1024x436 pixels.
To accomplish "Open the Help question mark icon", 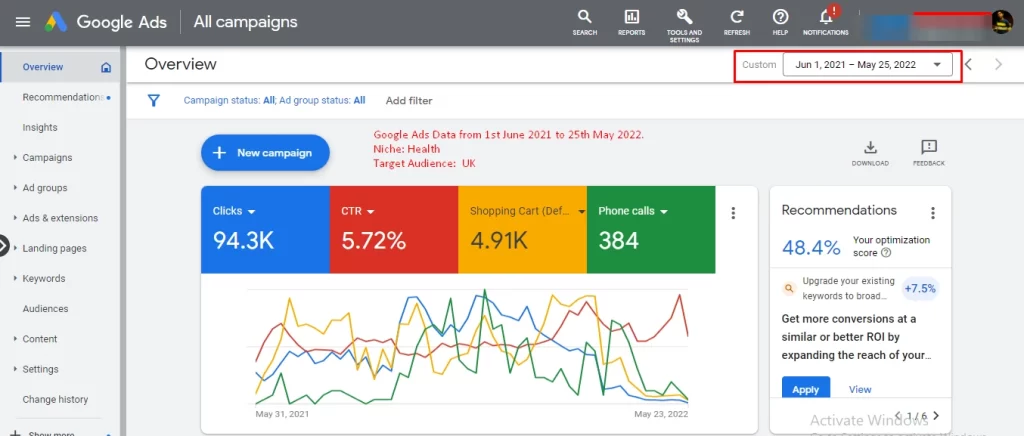I will pyautogui.click(x=780, y=22).
